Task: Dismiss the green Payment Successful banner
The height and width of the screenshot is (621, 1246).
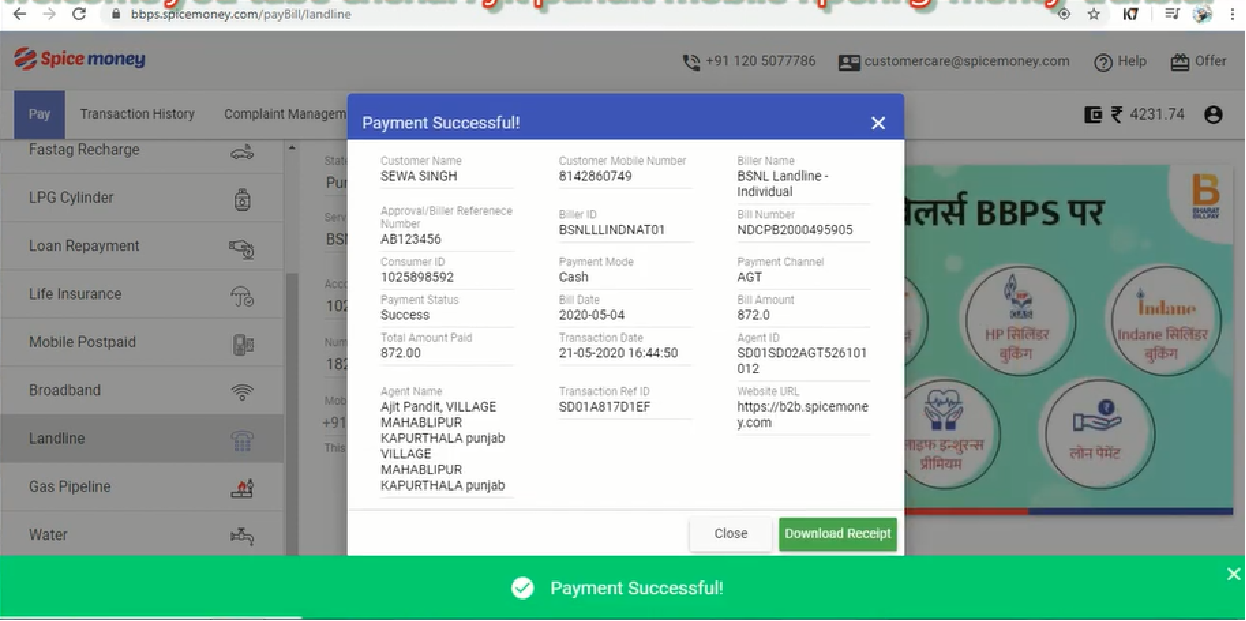Action: point(1233,573)
